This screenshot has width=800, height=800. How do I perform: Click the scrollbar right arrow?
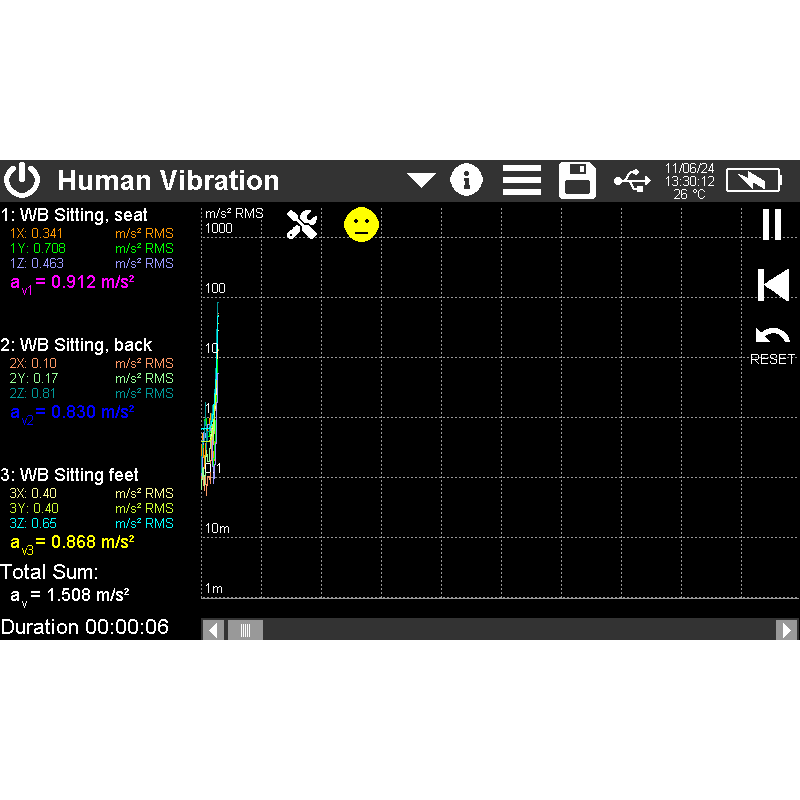pos(786,630)
